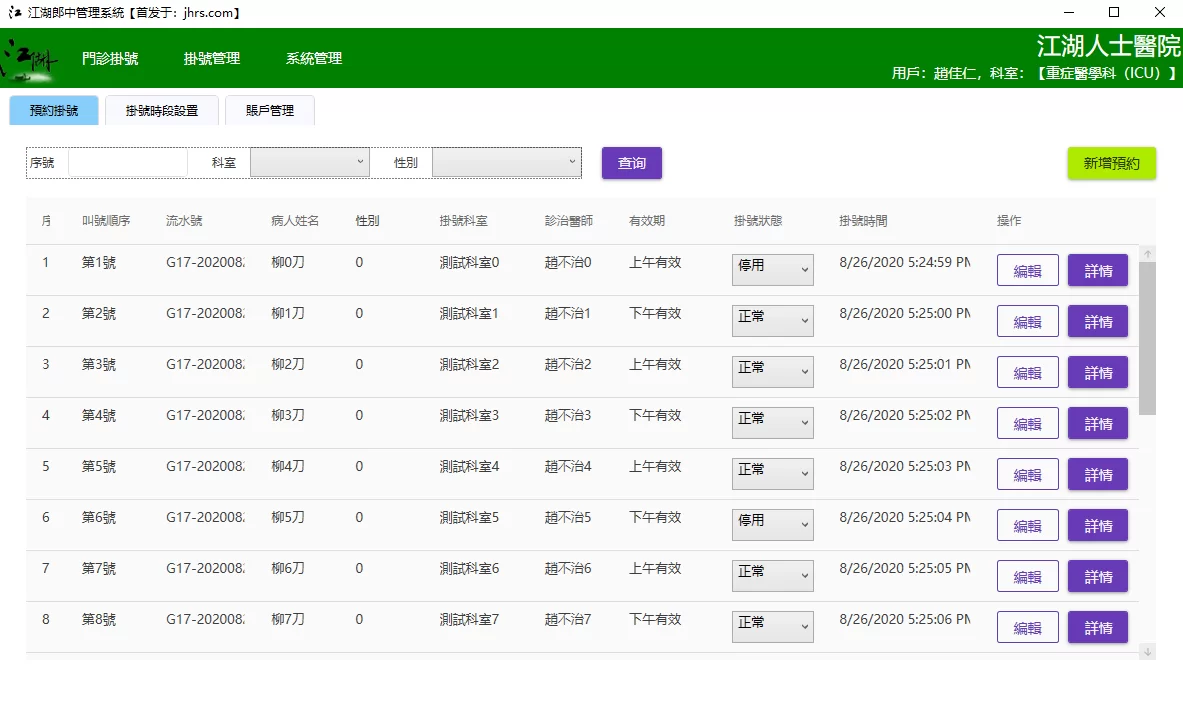Viewport: 1183px width, 705px height.
Task: Click the app icon in title bar
Action: (x=13, y=13)
